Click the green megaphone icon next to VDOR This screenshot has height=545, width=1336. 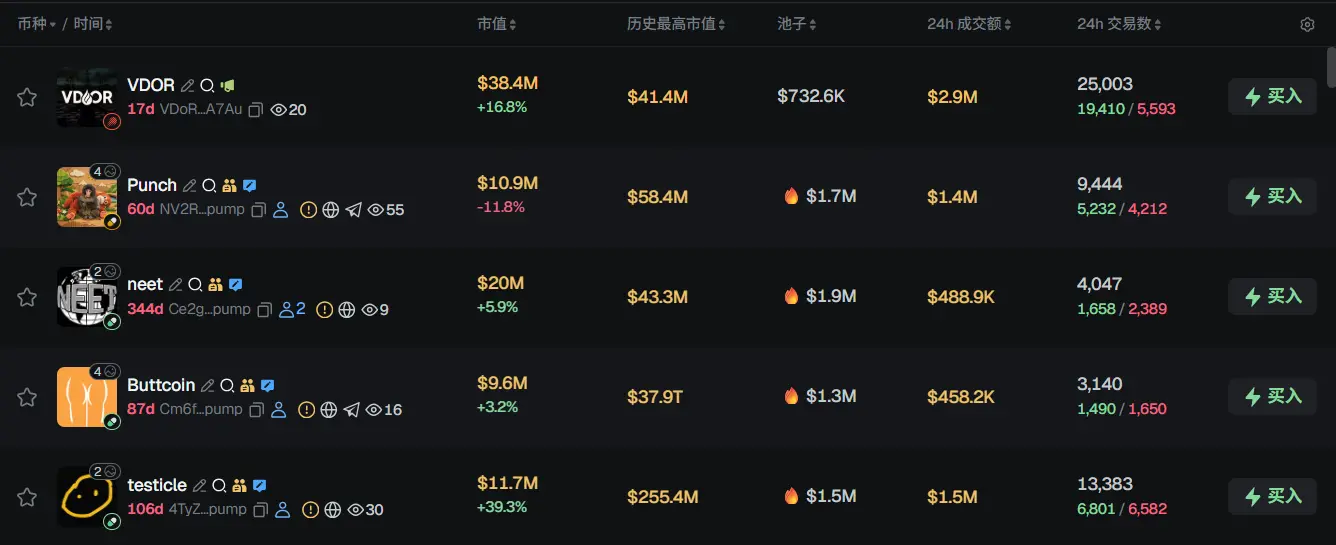[x=228, y=86]
